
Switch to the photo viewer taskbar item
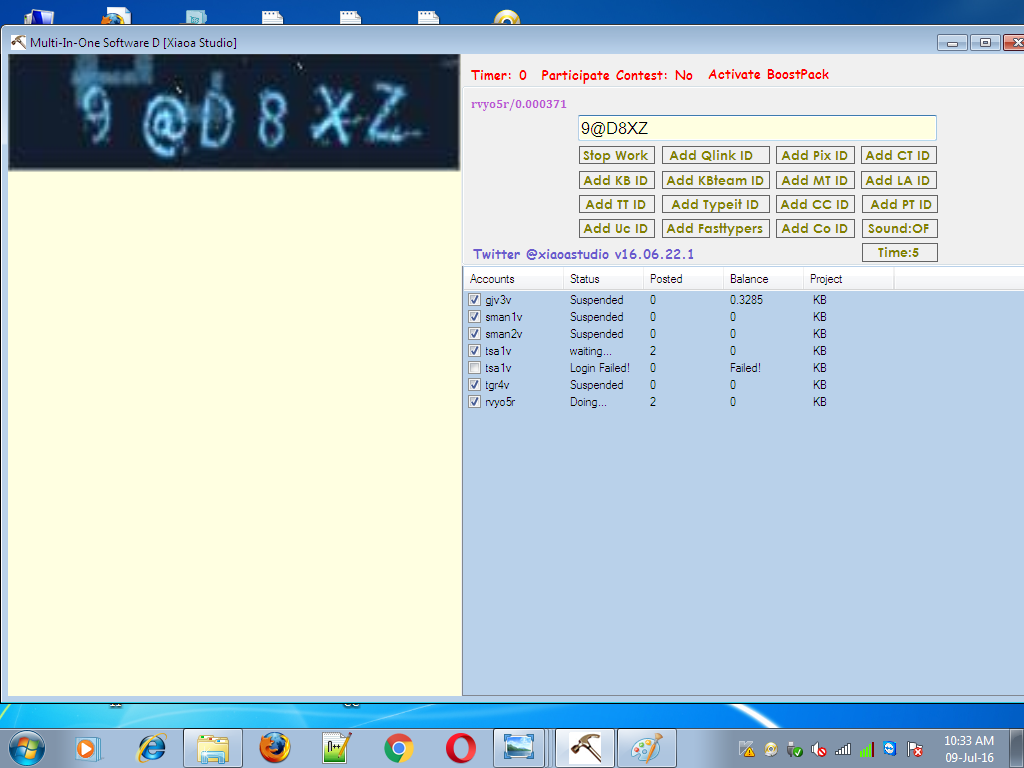(519, 748)
